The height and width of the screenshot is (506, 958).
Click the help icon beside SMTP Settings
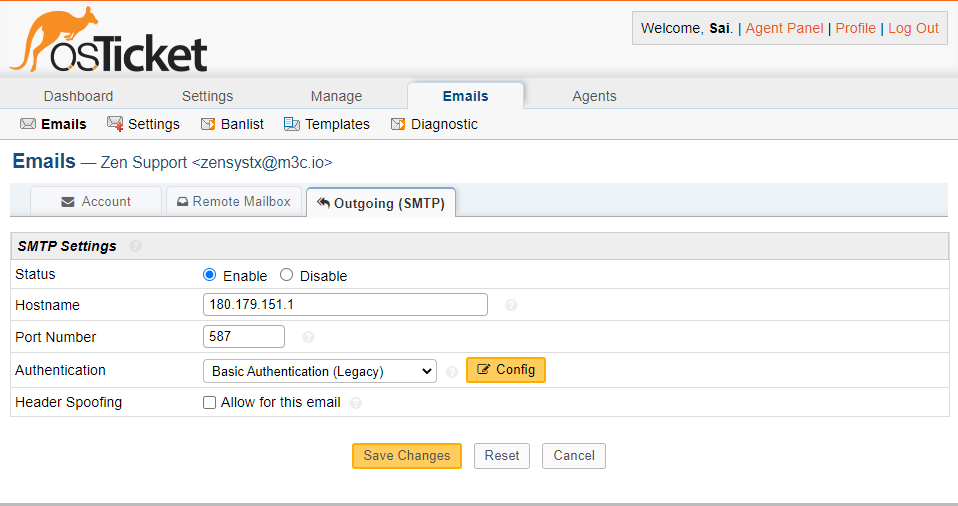tap(135, 246)
